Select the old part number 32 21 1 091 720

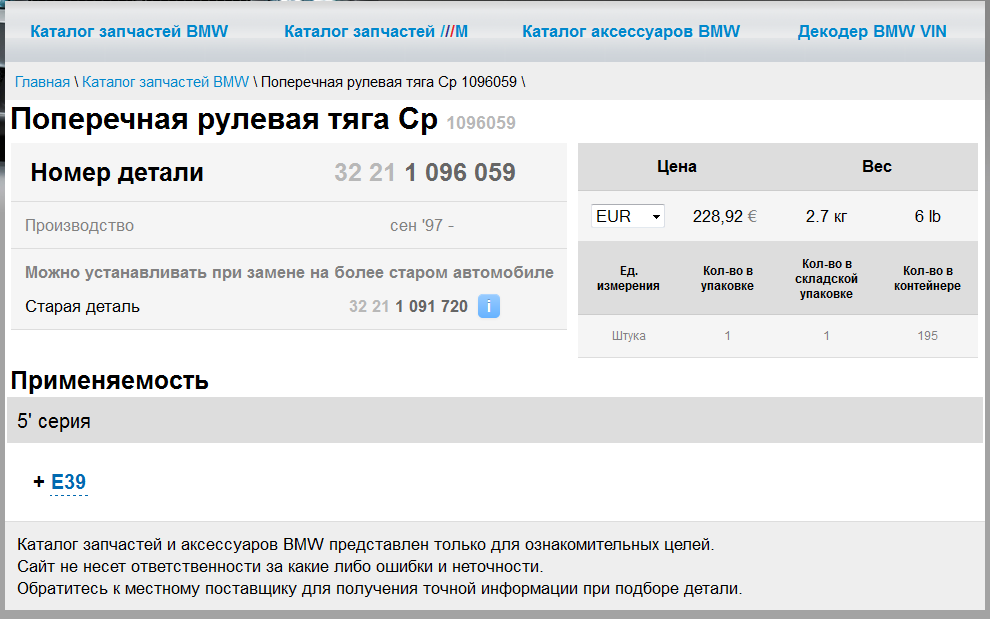(x=409, y=306)
